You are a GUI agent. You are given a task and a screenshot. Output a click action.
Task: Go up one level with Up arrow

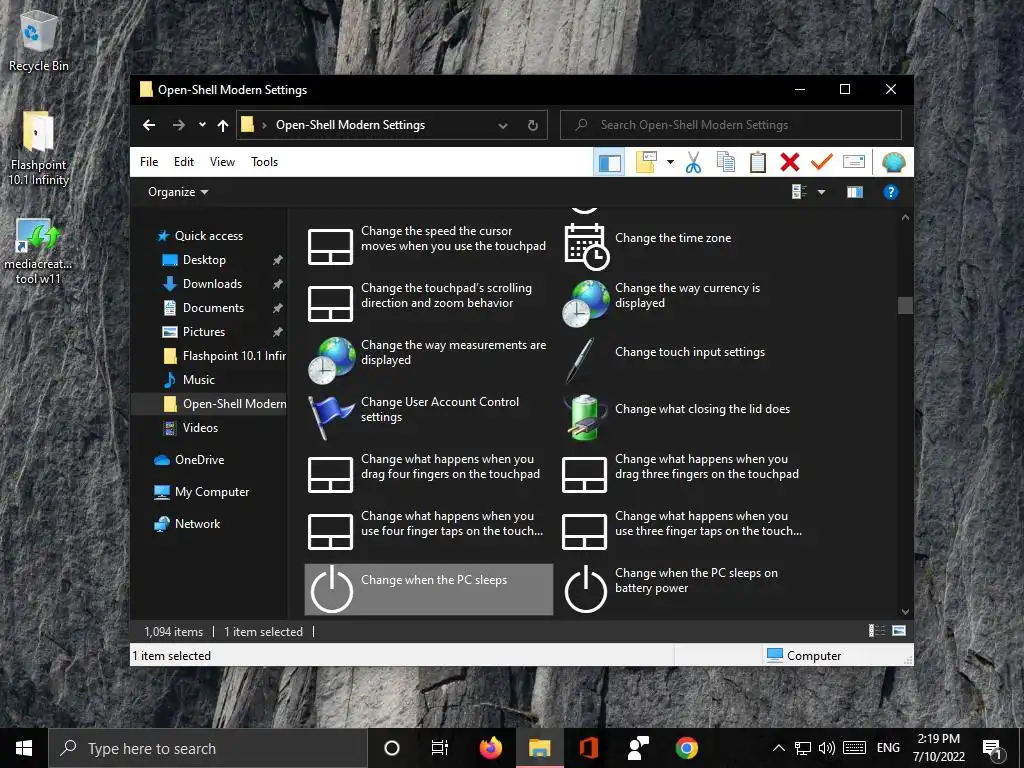click(223, 125)
